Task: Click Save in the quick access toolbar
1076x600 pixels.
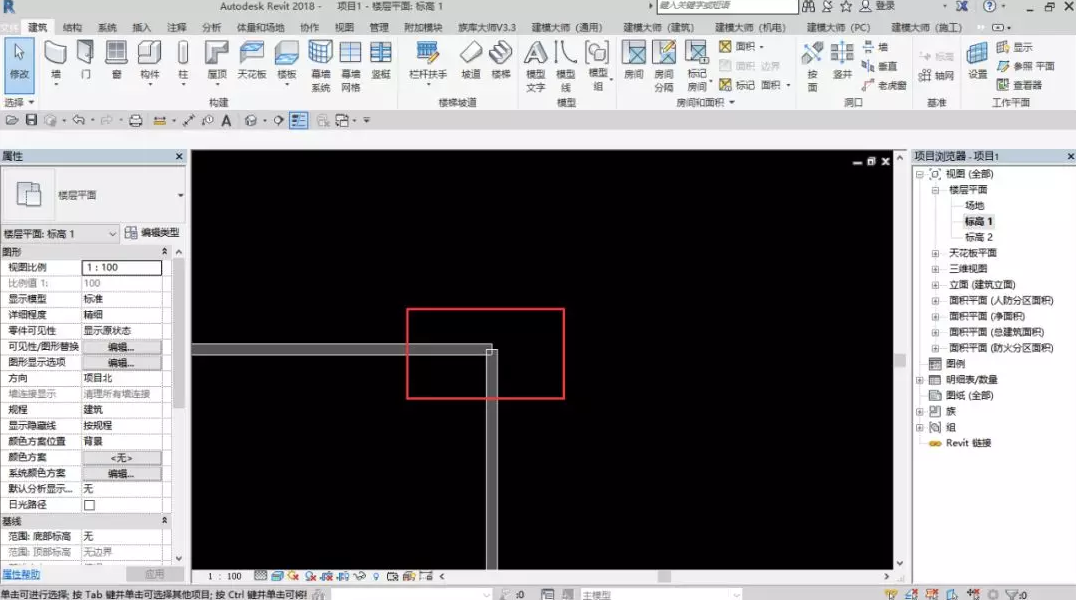Action: 31,120
